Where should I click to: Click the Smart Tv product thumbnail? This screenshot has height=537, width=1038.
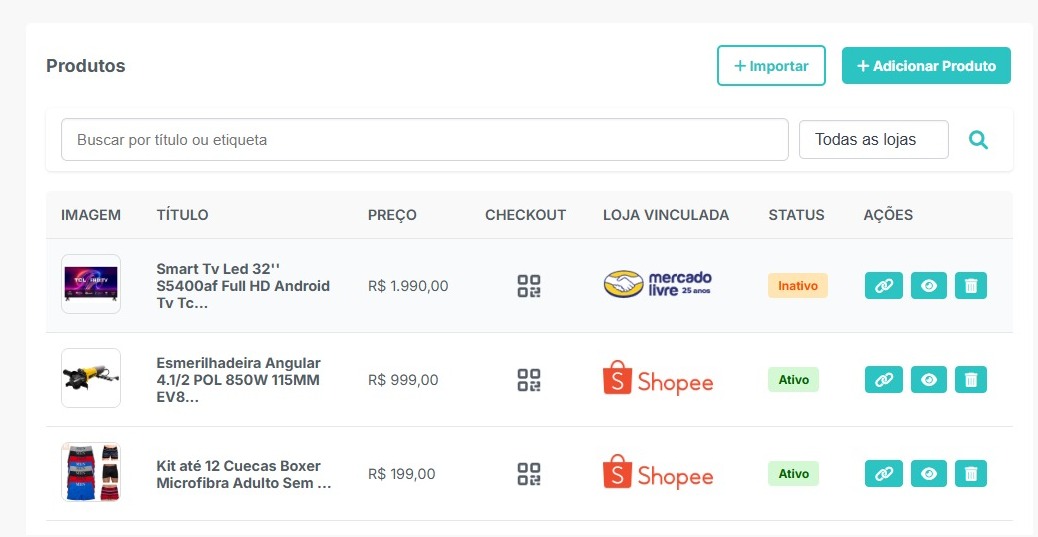[91, 284]
